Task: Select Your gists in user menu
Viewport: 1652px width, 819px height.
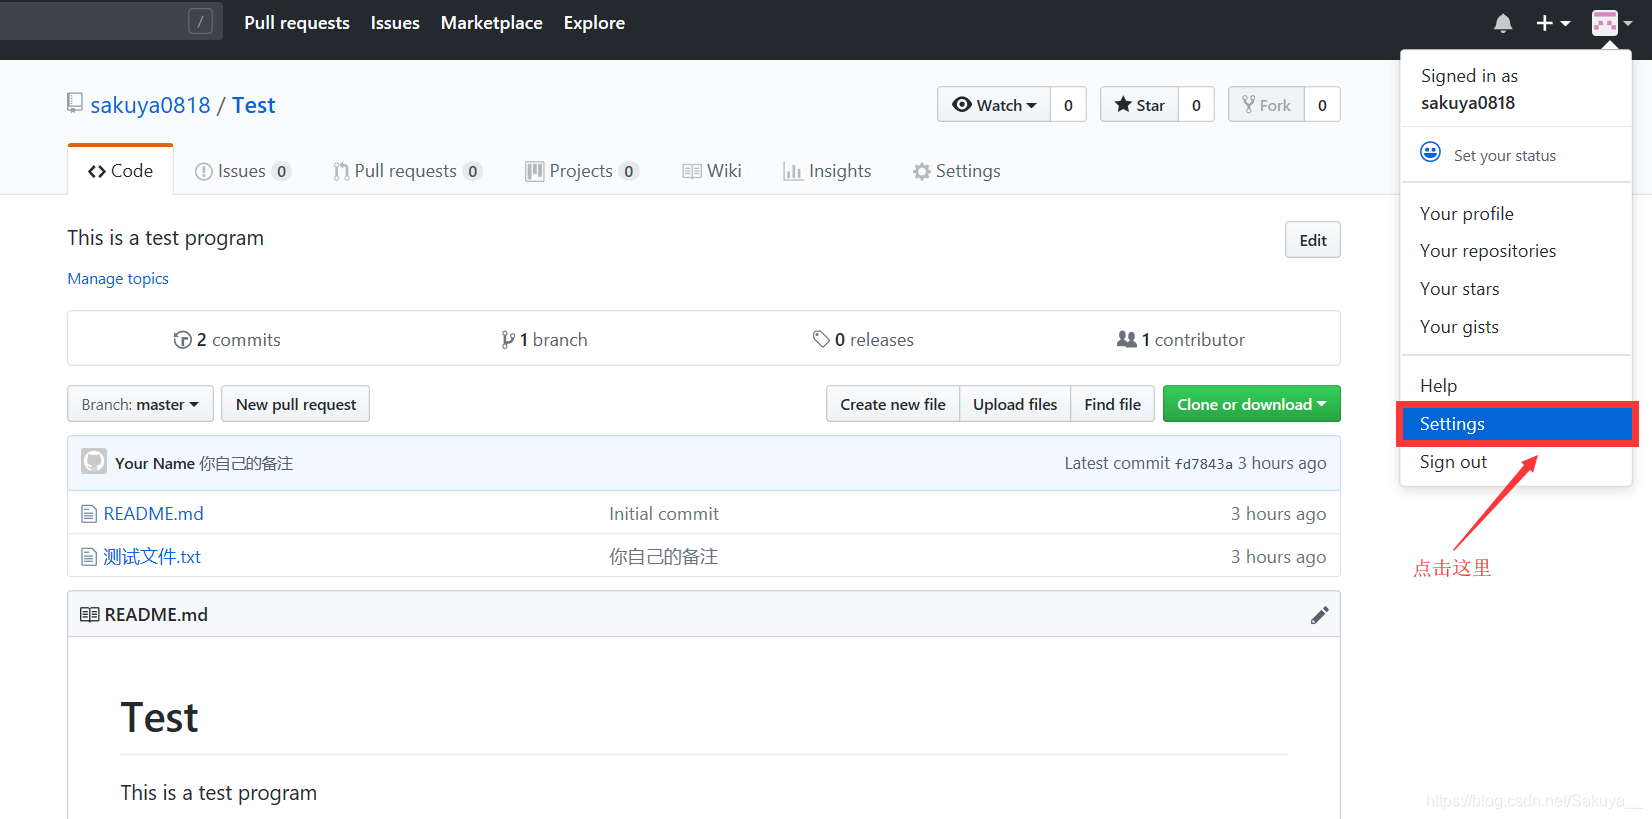Action: point(1516,327)
